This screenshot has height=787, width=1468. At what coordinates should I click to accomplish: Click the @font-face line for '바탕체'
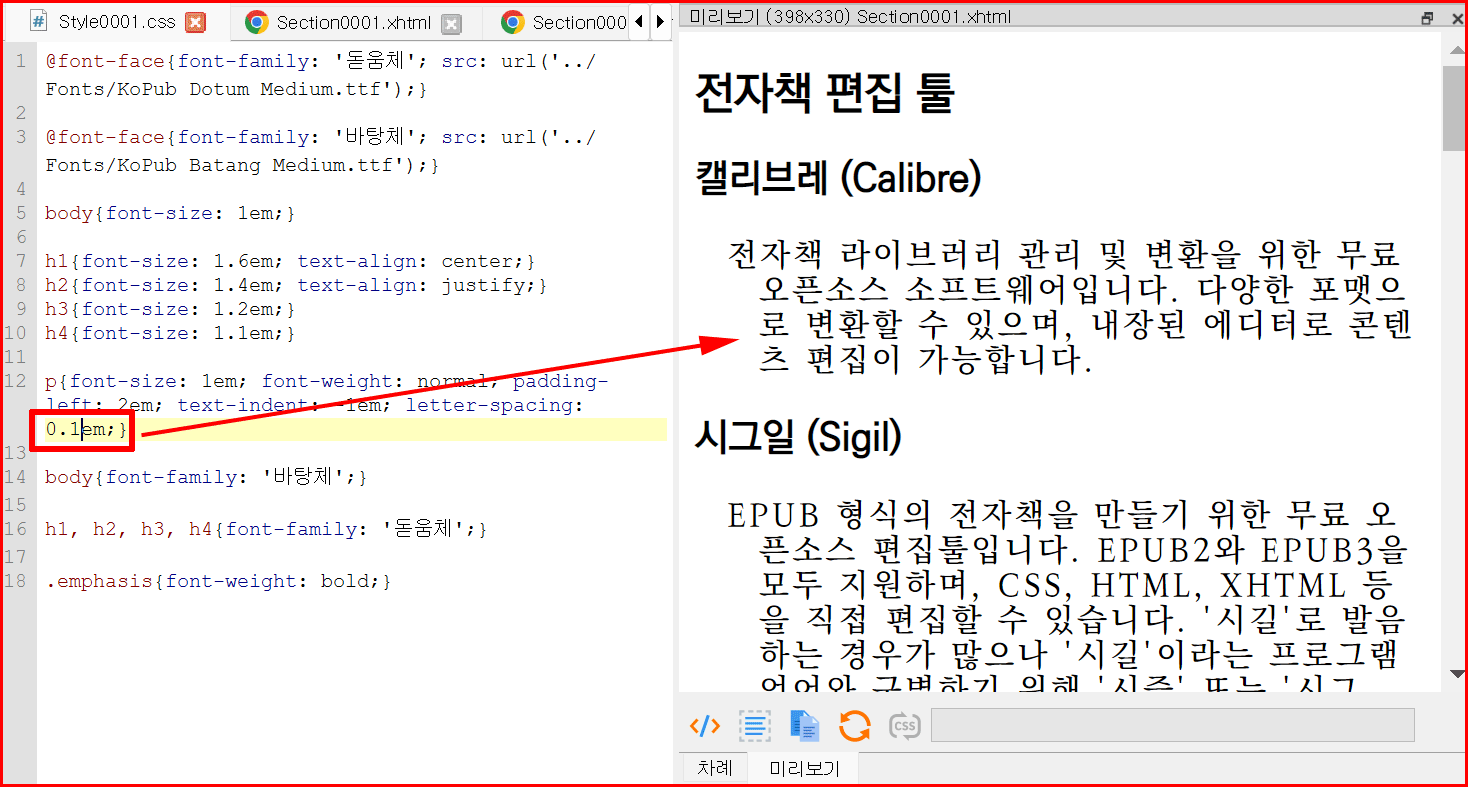(320, 137)
